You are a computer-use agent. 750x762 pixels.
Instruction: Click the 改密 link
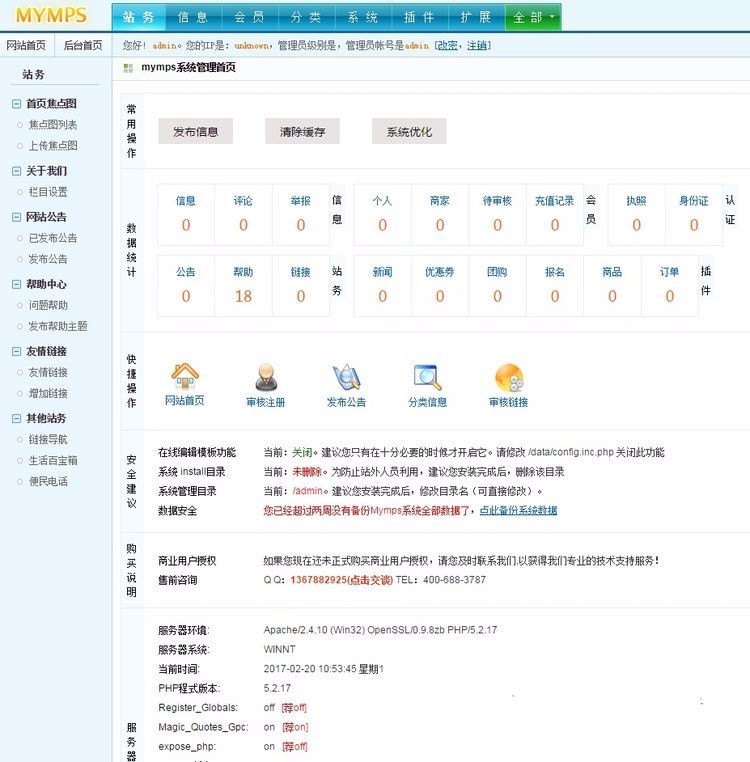pyautogui.click(x=447, y=46)
